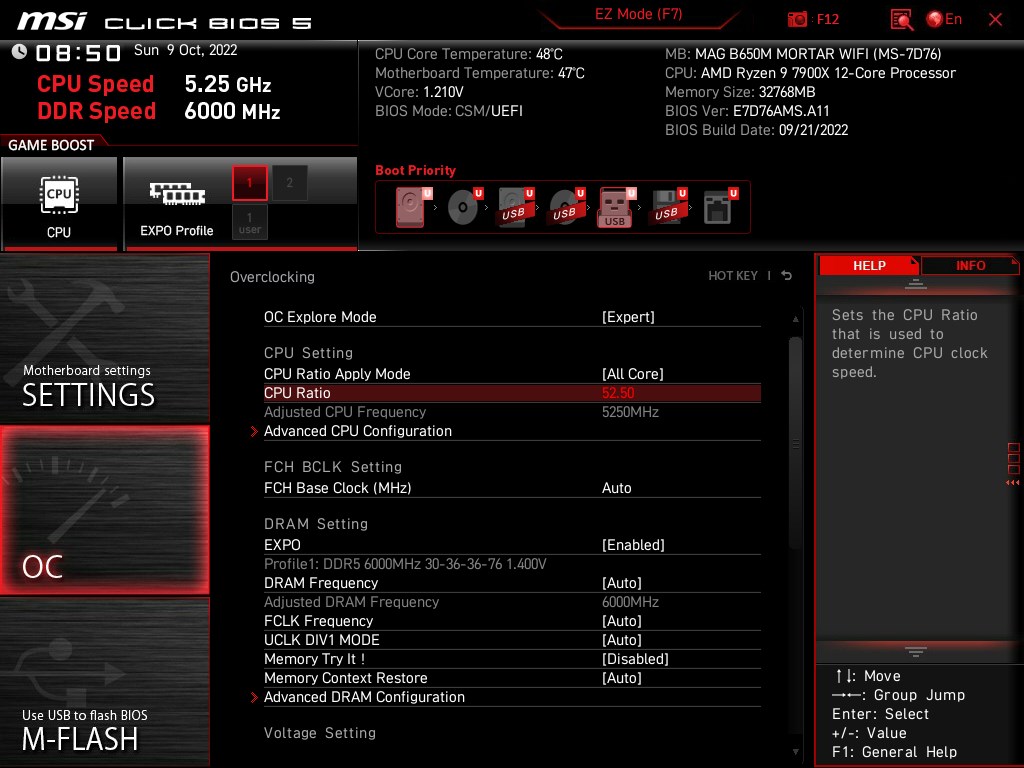Close BIOS with the red X icon
This screenshot has width=1024, height=768.
click(x=995, y=20)
